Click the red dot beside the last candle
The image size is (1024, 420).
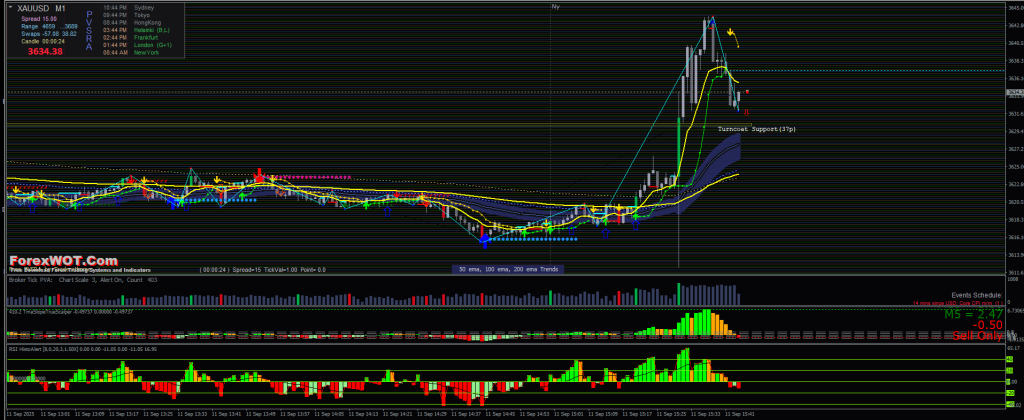pyautogui.click(x=746, y=92)
